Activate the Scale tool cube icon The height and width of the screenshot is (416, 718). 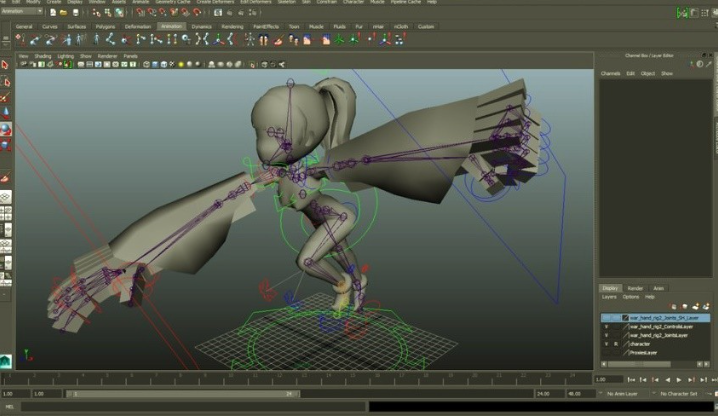pyautogui.click(x=5, y=145)
